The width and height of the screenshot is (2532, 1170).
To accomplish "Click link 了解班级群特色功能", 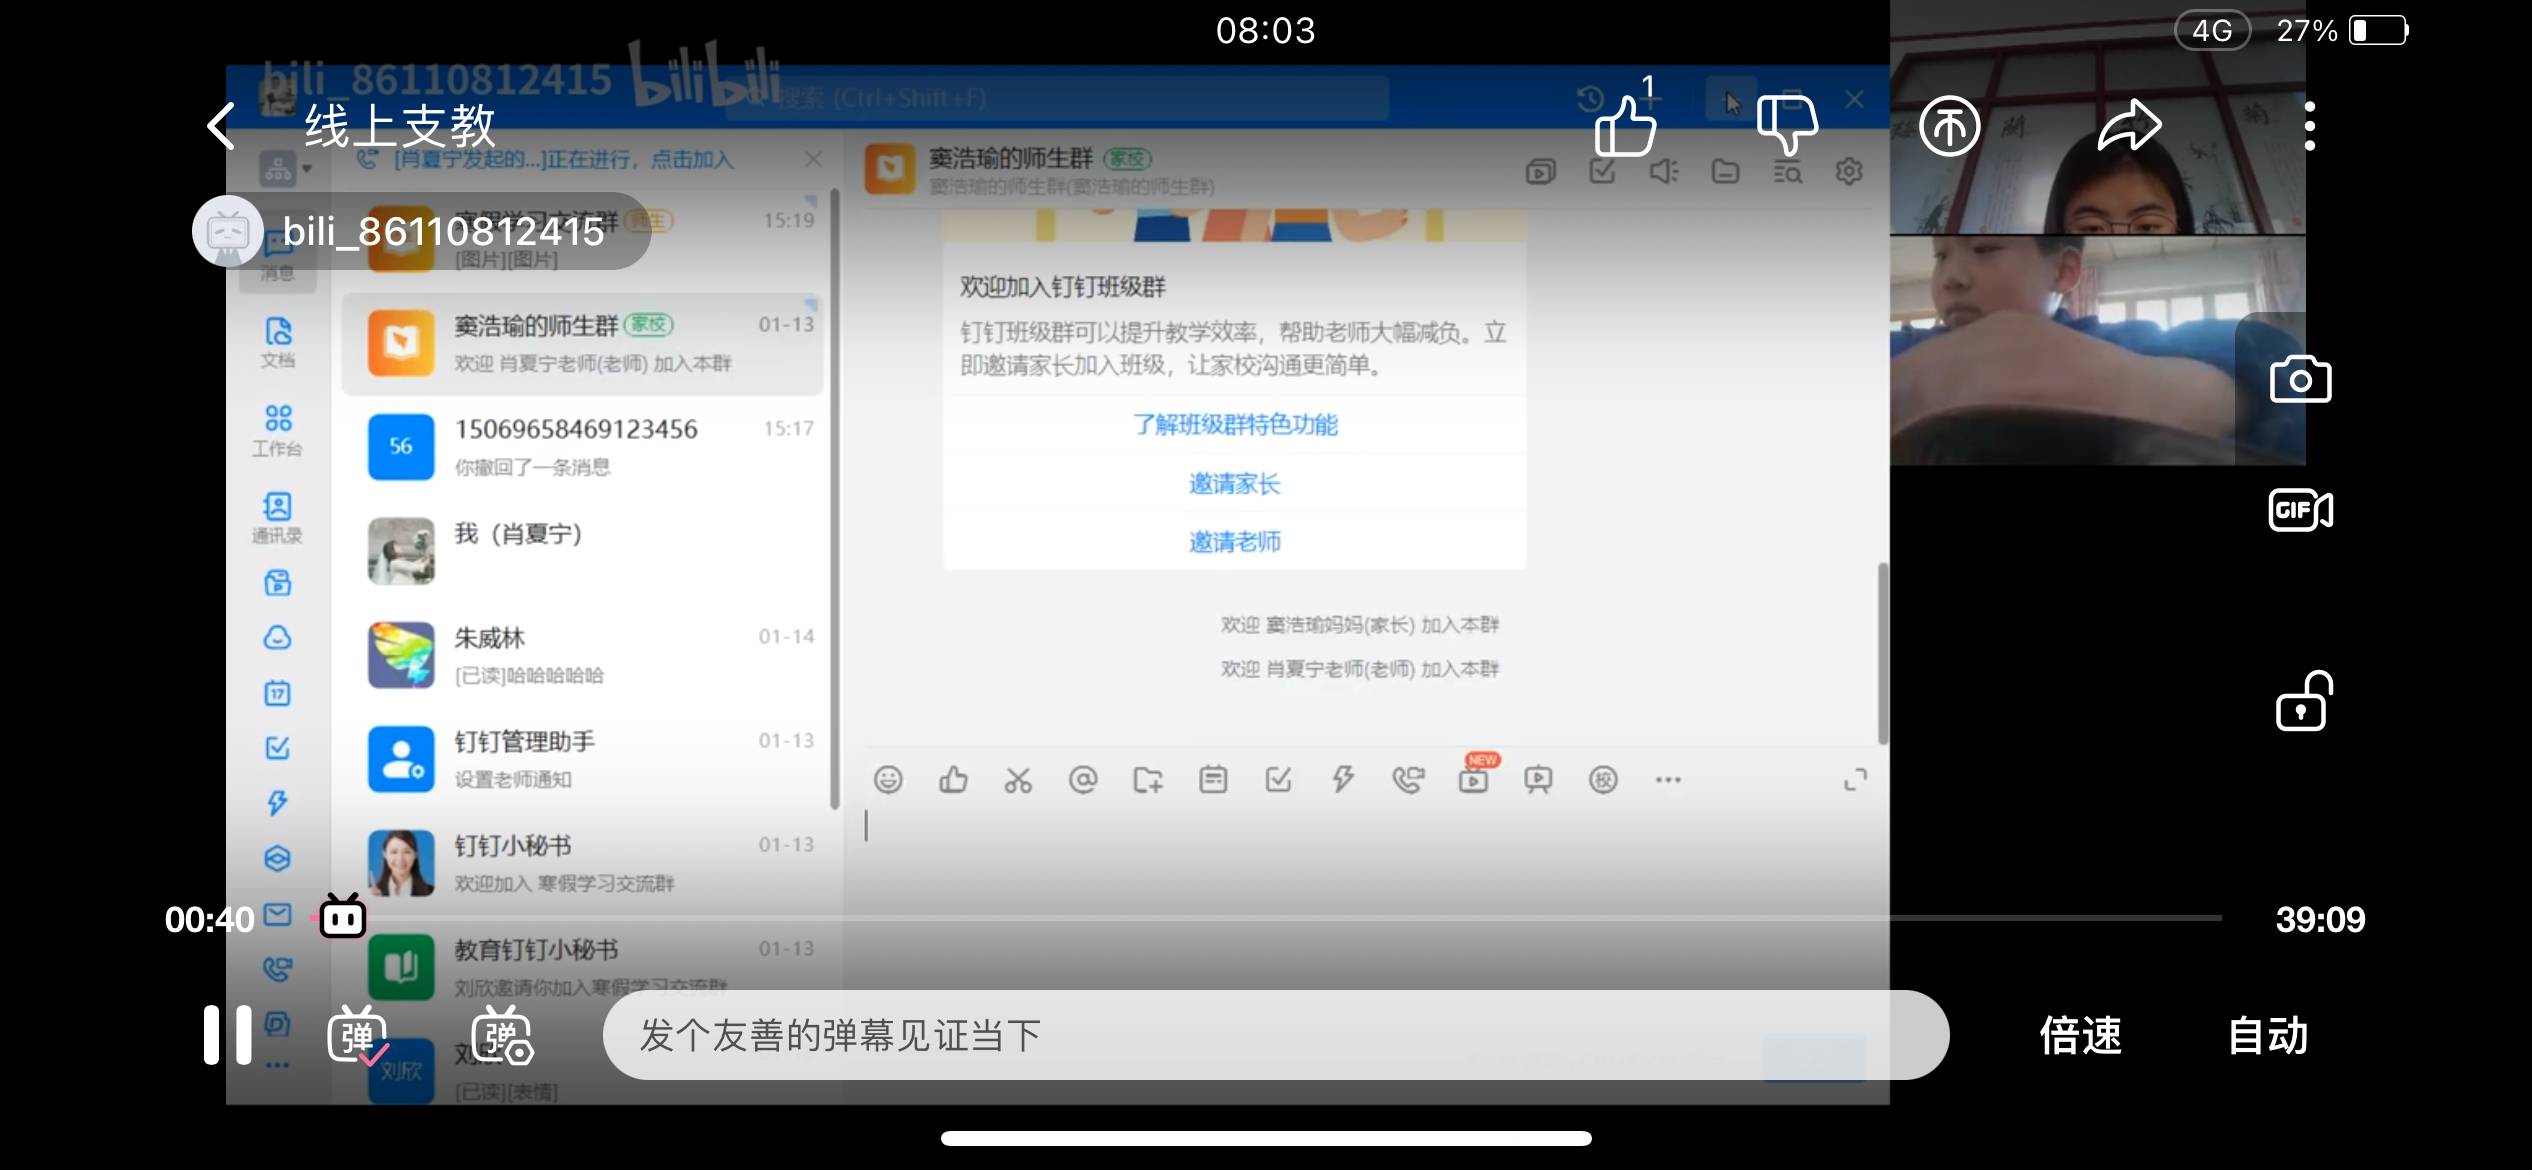I will [1235, 424].
